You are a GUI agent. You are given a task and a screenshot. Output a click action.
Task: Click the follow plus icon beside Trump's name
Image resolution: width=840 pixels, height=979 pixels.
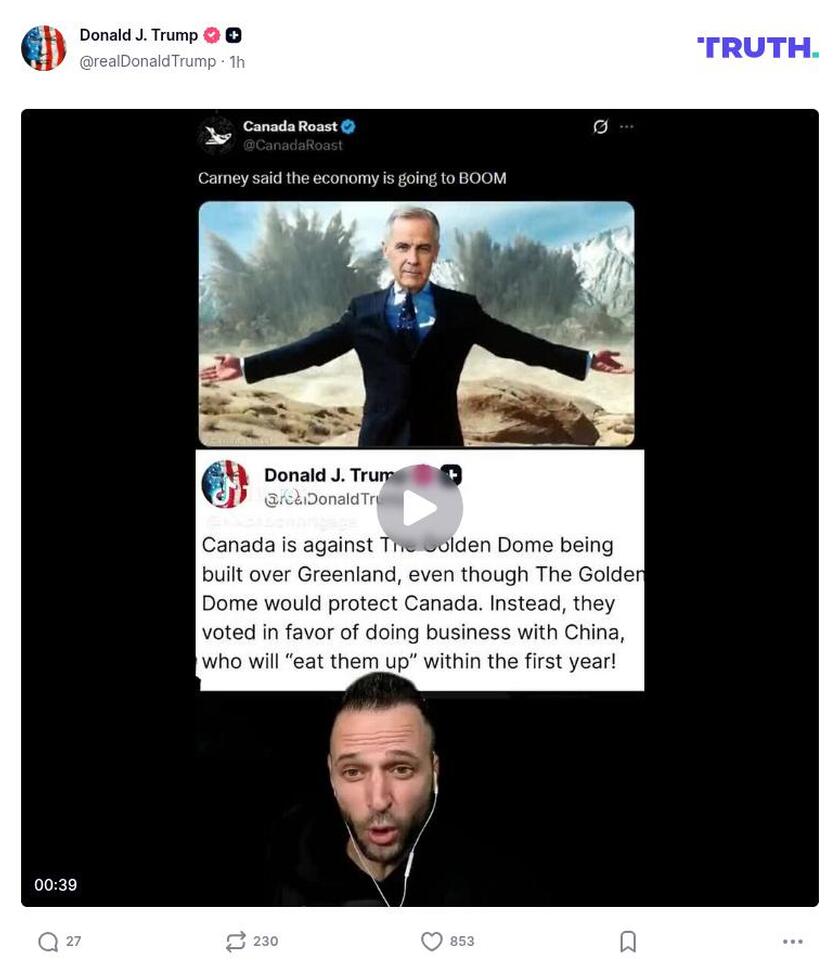(231, 35)
